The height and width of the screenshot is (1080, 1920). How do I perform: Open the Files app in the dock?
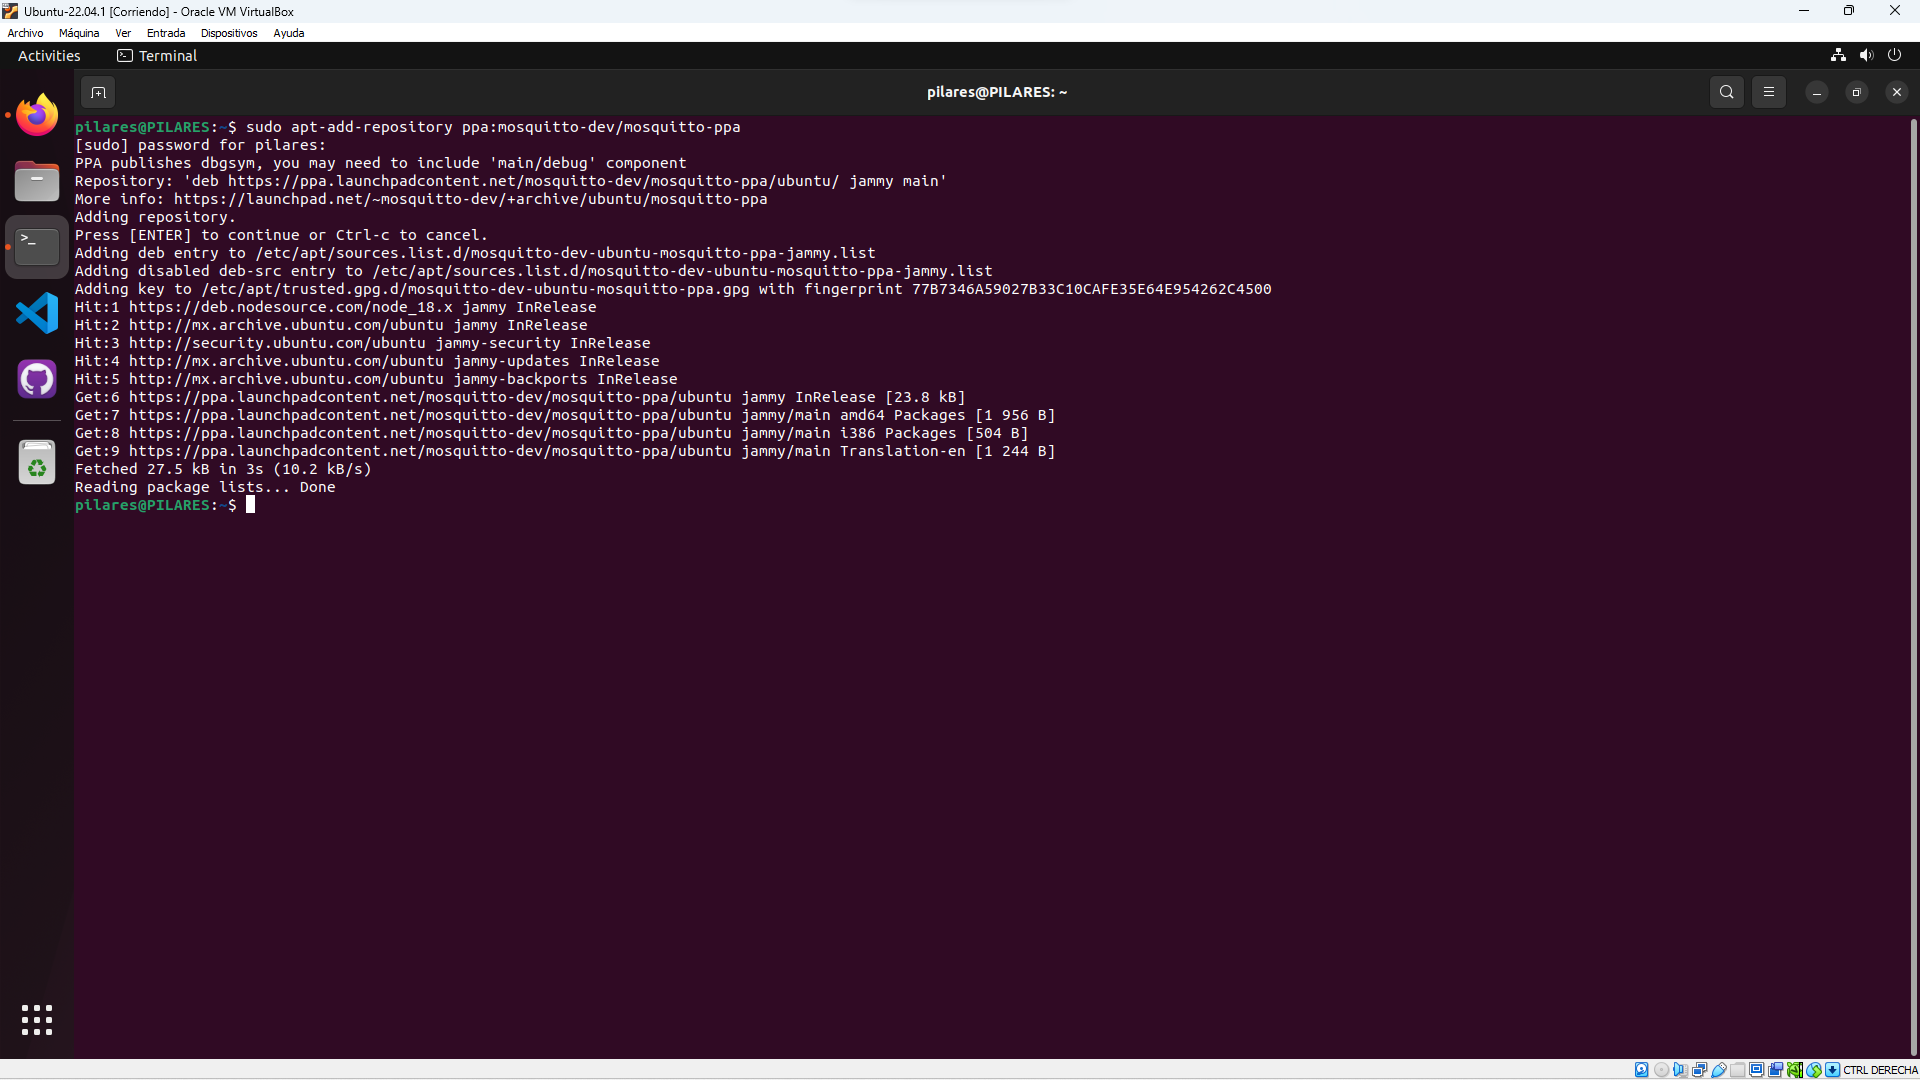tap(37, 181)
